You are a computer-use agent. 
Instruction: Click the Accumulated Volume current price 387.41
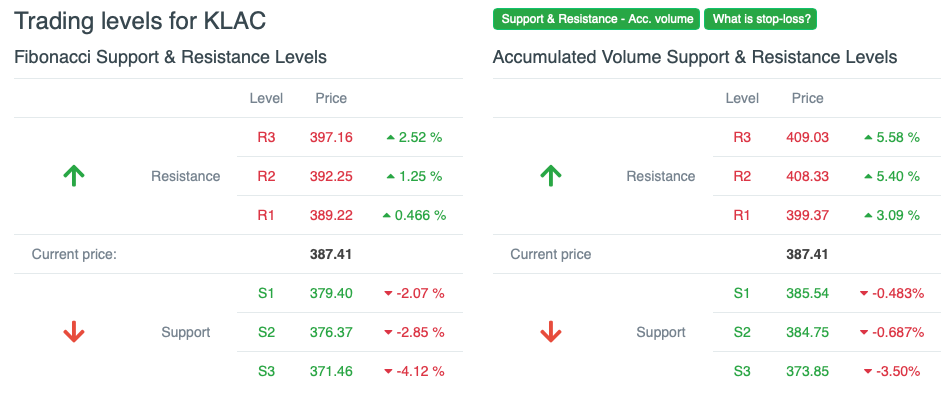(807, 254)
